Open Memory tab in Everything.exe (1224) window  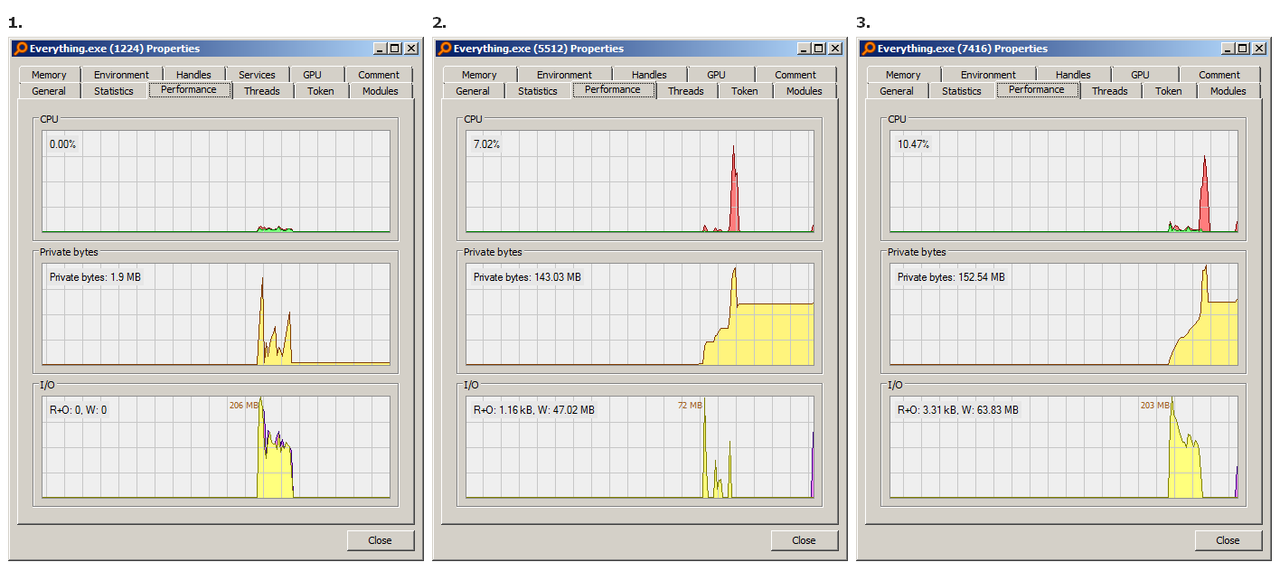click(49, 74)
